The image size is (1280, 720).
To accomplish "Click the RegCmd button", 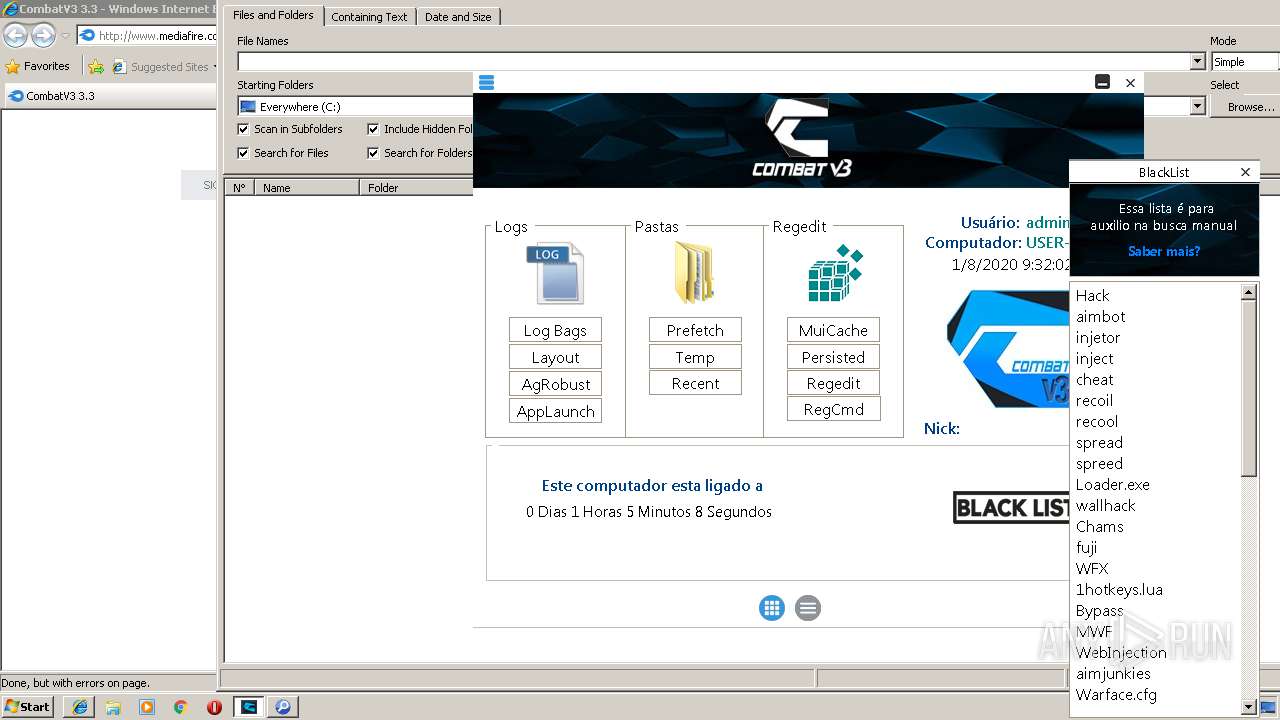I will (x=833, y=409).
